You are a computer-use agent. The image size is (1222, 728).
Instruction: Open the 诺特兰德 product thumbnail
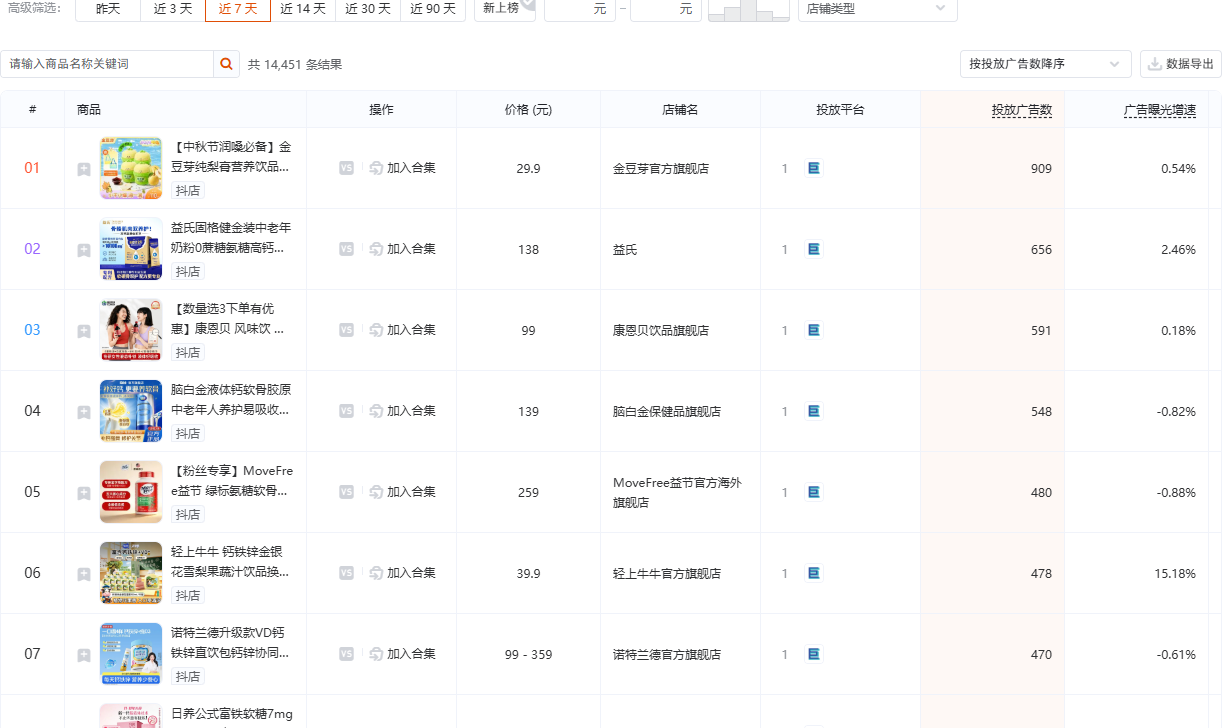(x=131, y=654)
